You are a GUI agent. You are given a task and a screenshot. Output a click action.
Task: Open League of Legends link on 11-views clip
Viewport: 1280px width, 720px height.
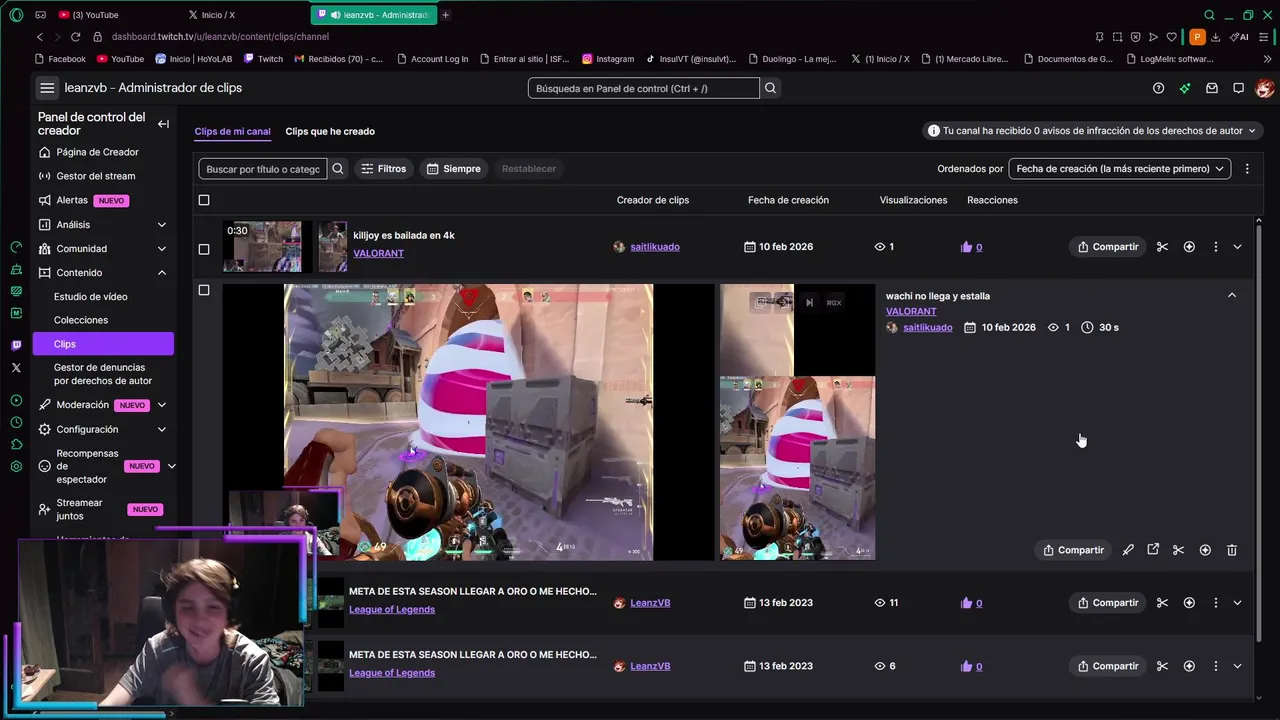[392, 609]
